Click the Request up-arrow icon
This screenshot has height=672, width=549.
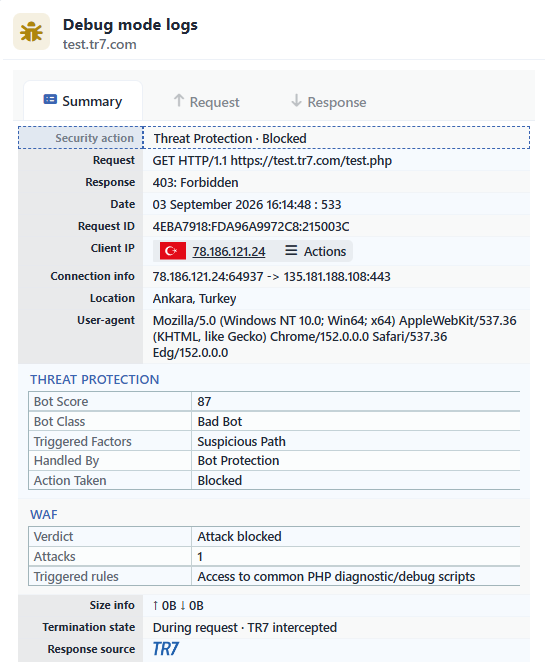click(179, 101)
